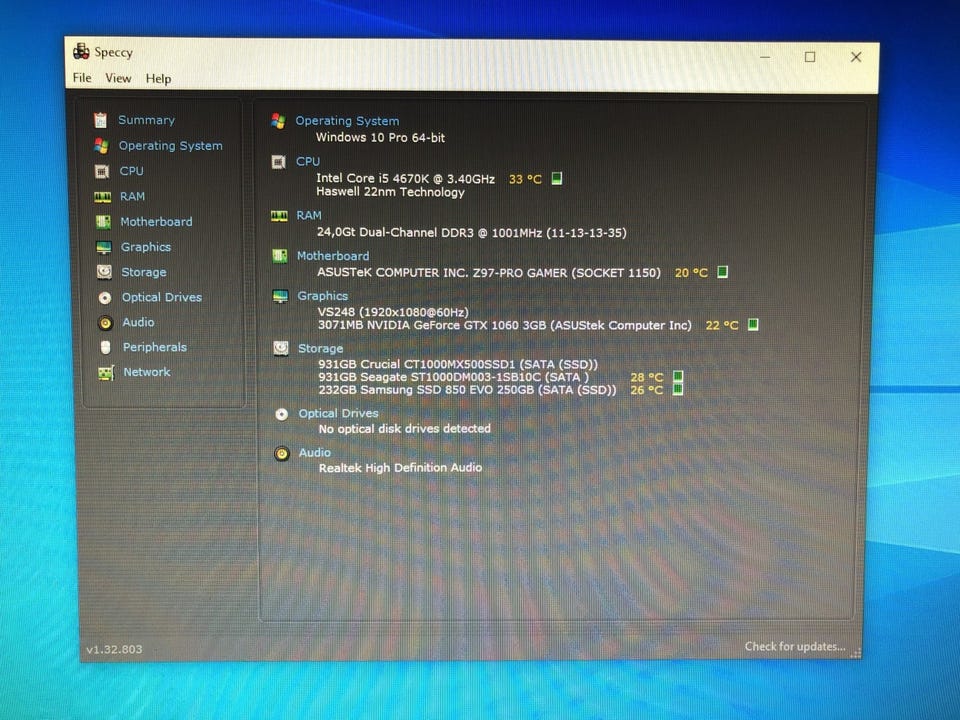Screen dimensions: 960x720
Task: Open the File menu
Action: pos(82,78)
